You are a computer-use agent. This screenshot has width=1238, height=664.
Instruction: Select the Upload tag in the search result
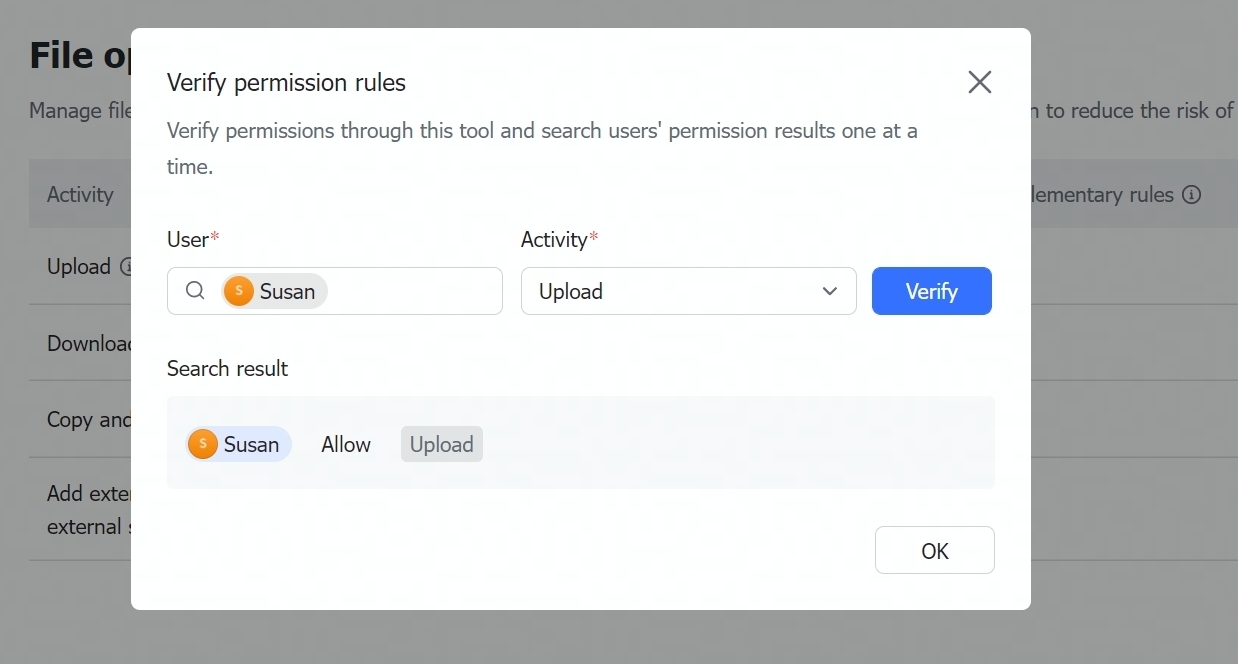441,443
